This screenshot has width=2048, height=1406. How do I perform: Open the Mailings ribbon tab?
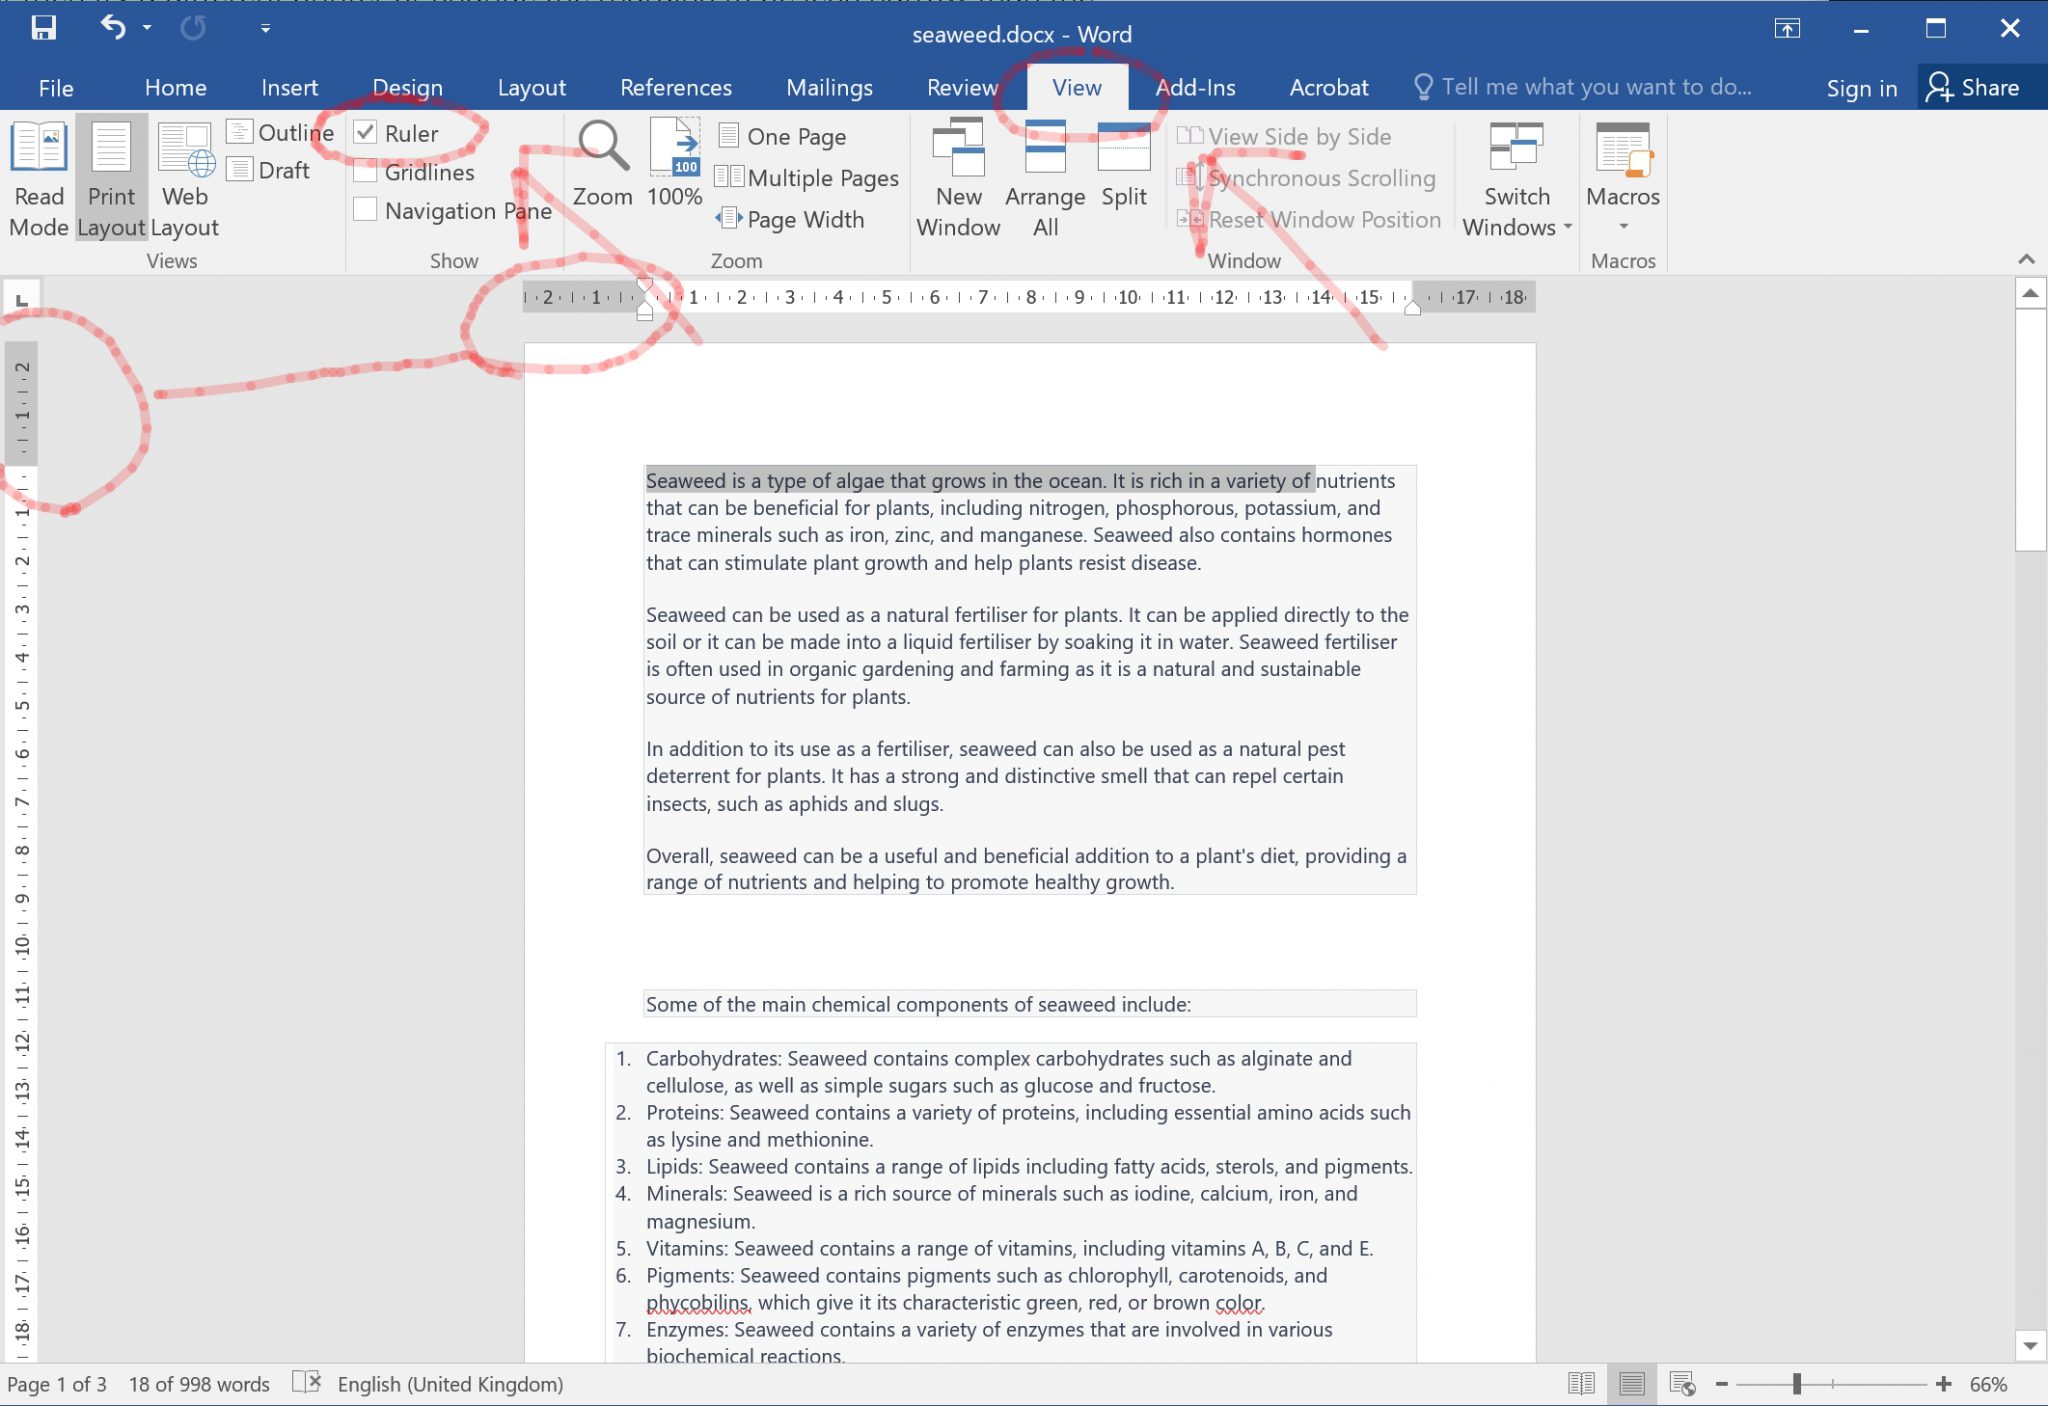828,87
